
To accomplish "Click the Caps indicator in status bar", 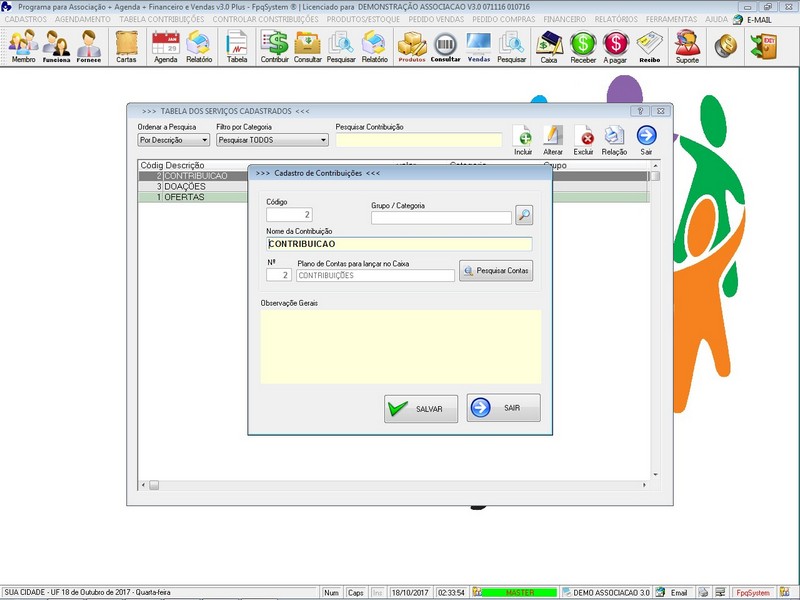I will (x=356, y=592).
